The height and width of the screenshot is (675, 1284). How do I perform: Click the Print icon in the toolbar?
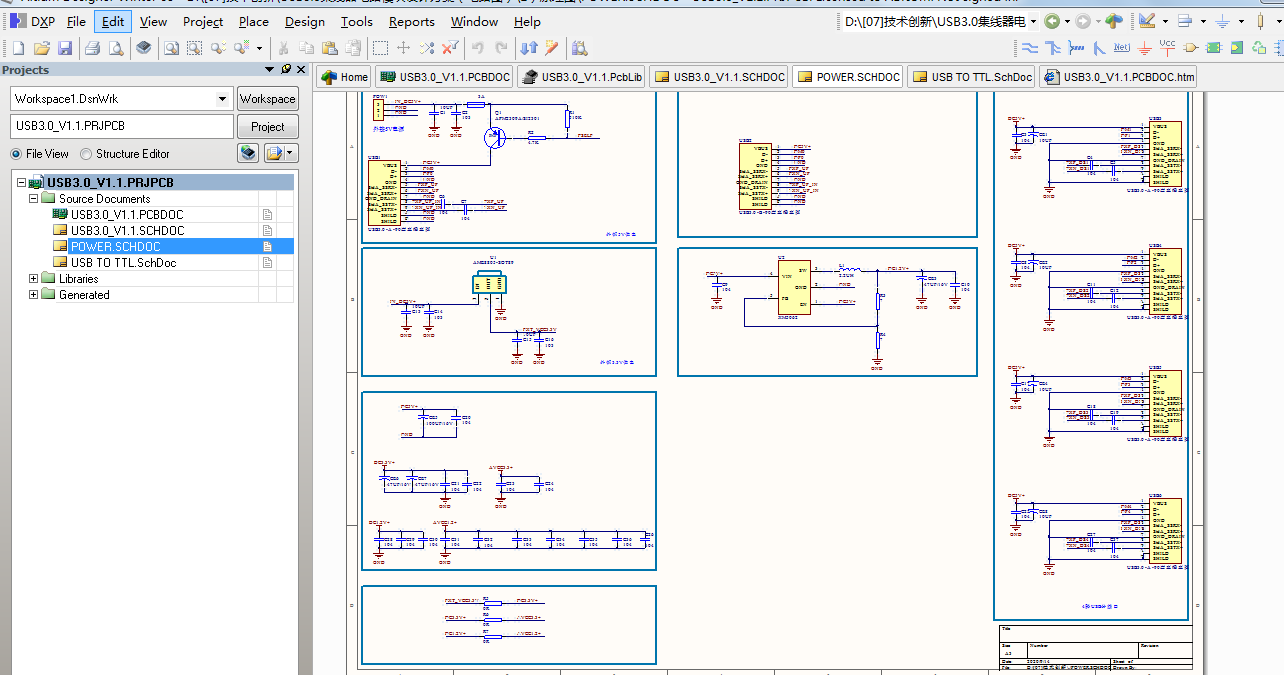click(92, 47)
